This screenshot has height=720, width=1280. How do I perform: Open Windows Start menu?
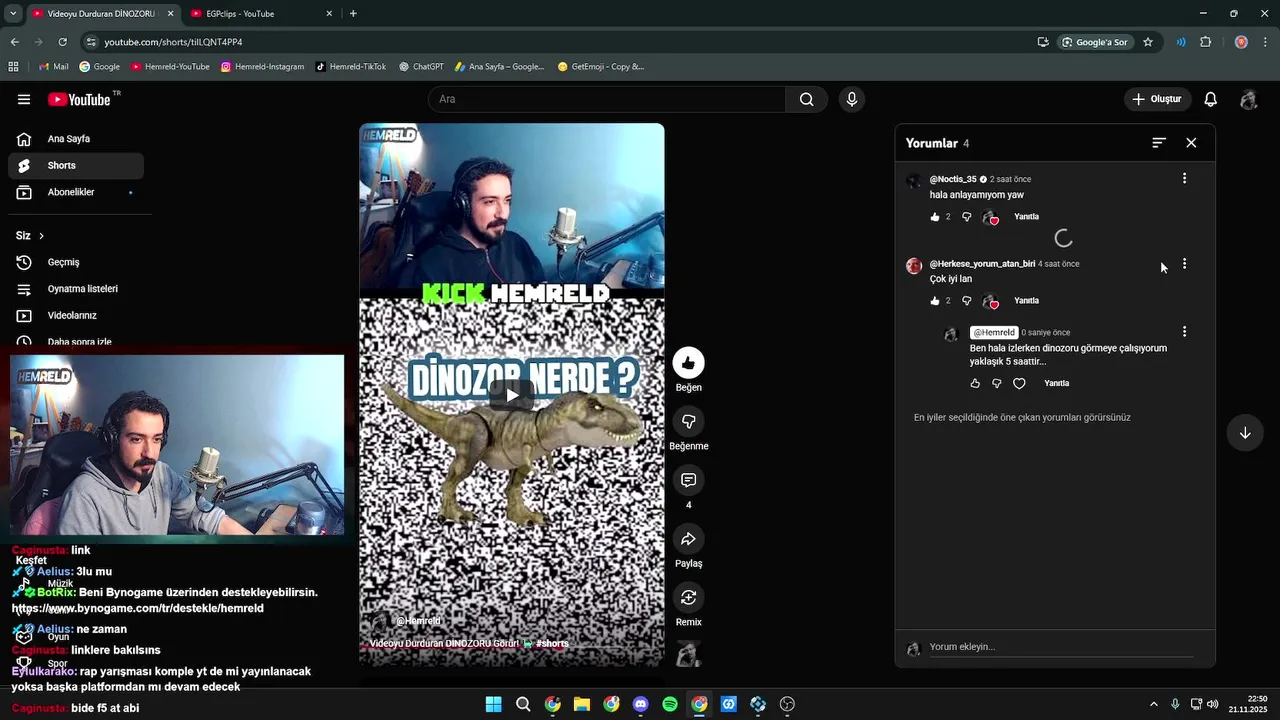(493, 704)
